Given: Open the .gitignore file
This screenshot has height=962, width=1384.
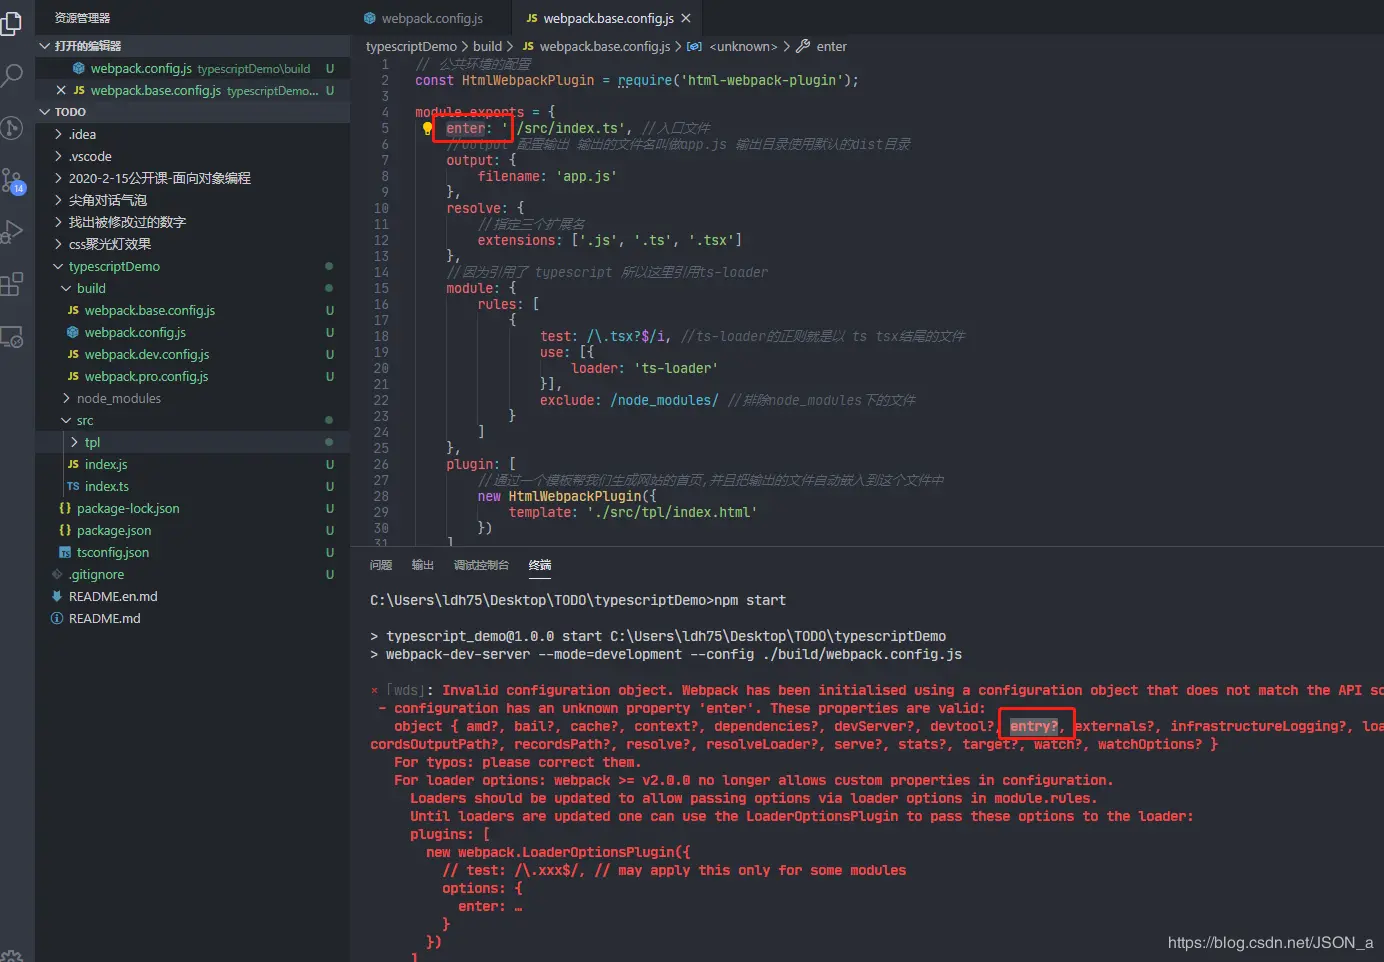Looking at the screenshot, I should [192, 574].
